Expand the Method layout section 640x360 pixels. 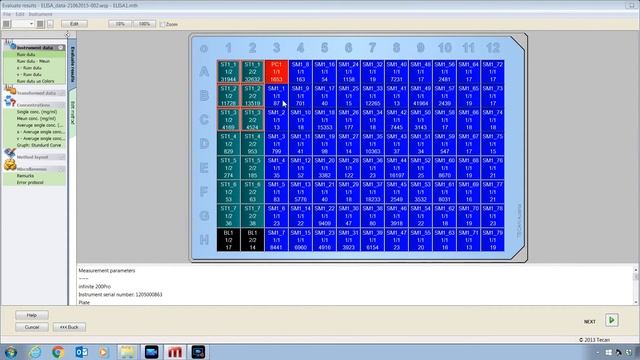coord(62,157)
